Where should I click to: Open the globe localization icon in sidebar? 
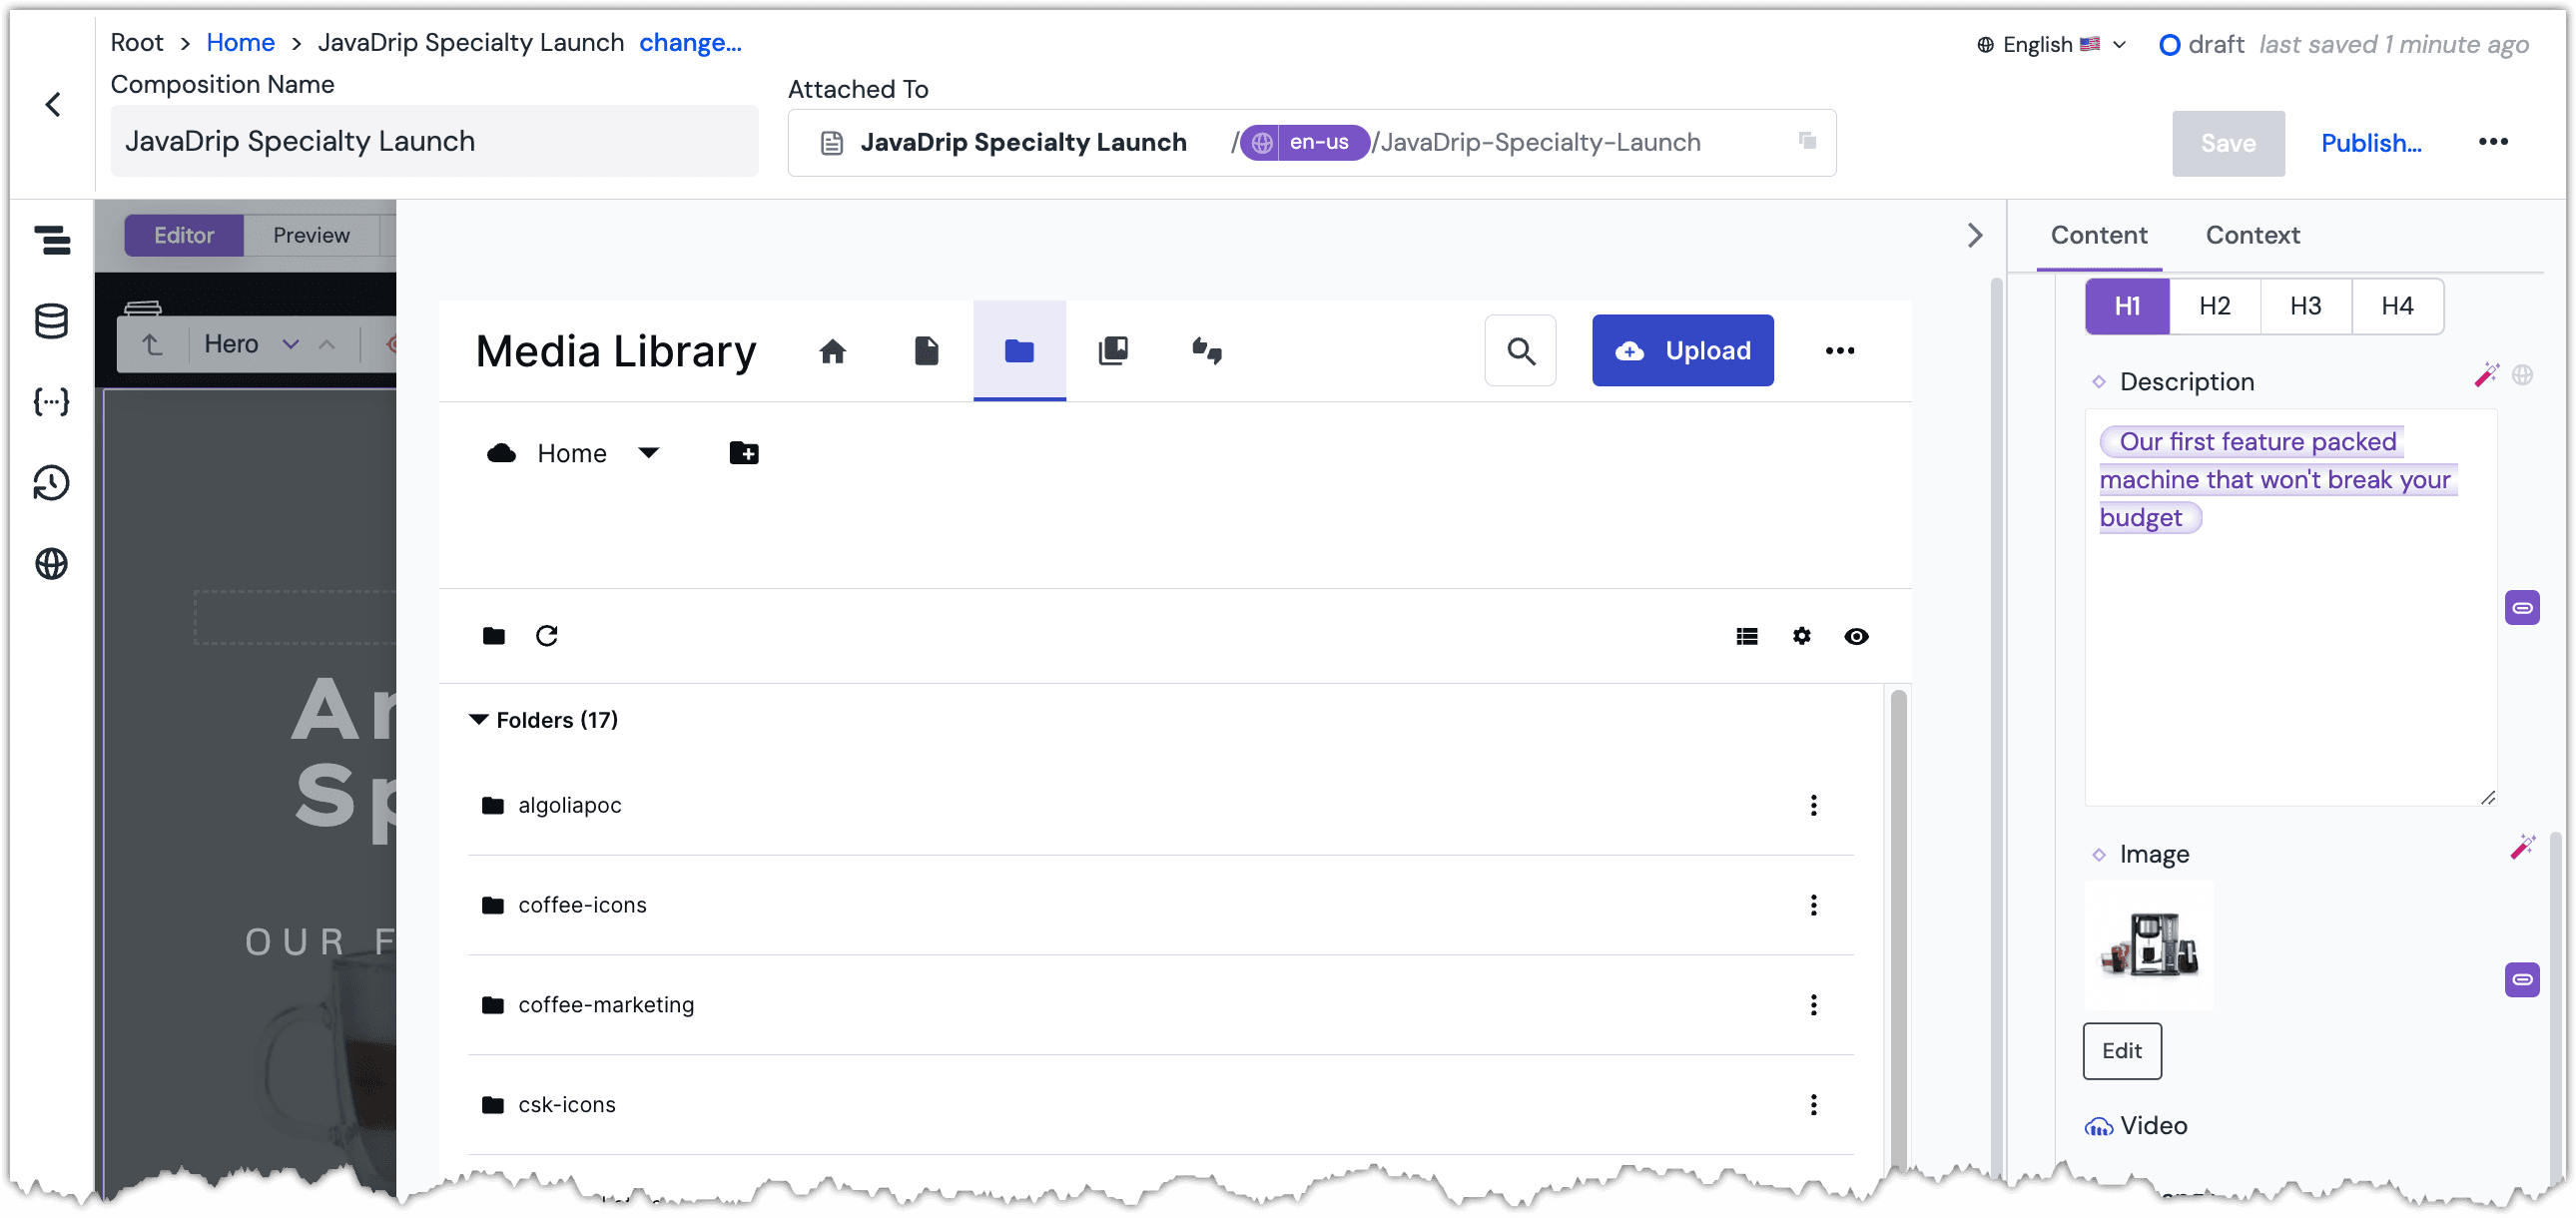pyautogui.click(x=52, y=564)
